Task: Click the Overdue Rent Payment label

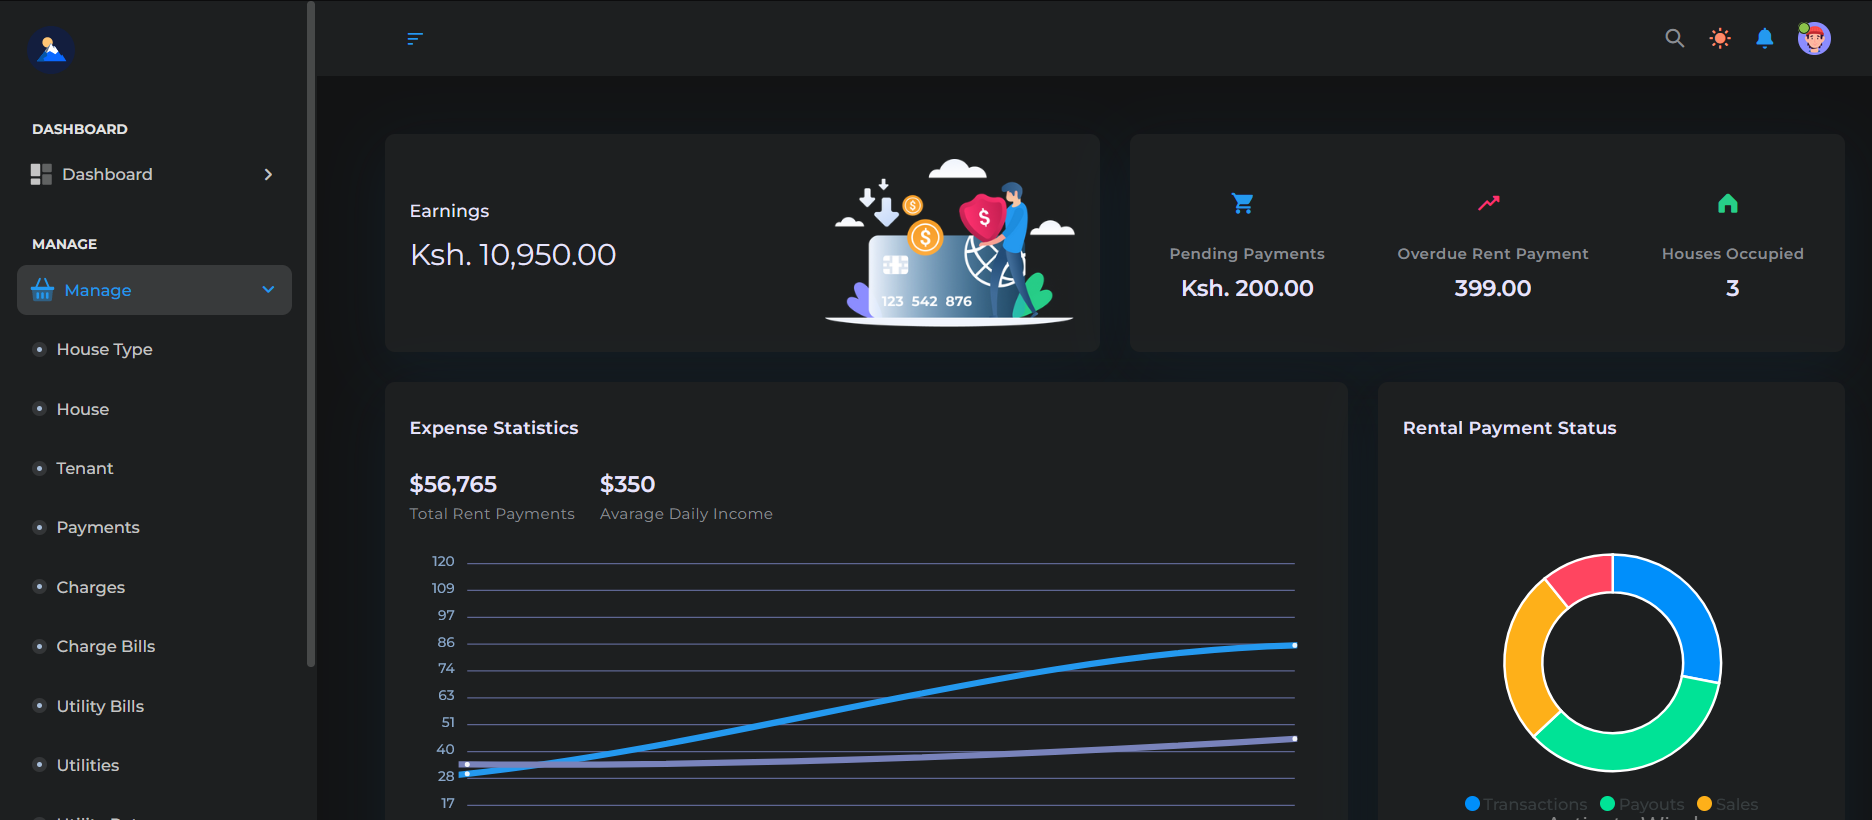Action: (1493, 254)
